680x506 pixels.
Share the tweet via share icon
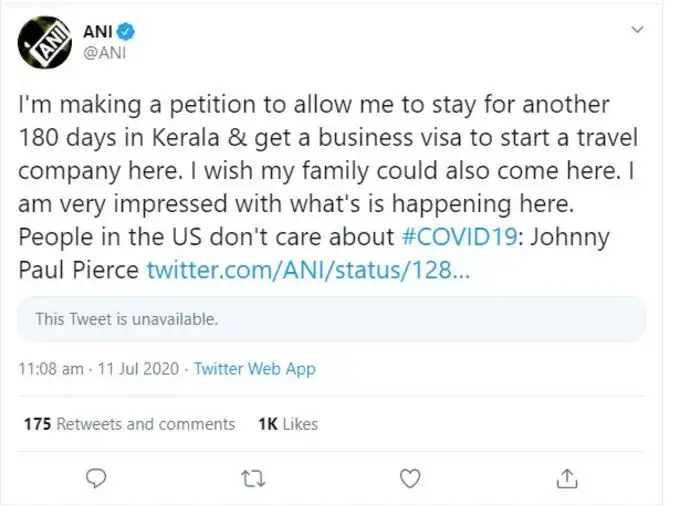pyautogui.click(x=565, y=477)
